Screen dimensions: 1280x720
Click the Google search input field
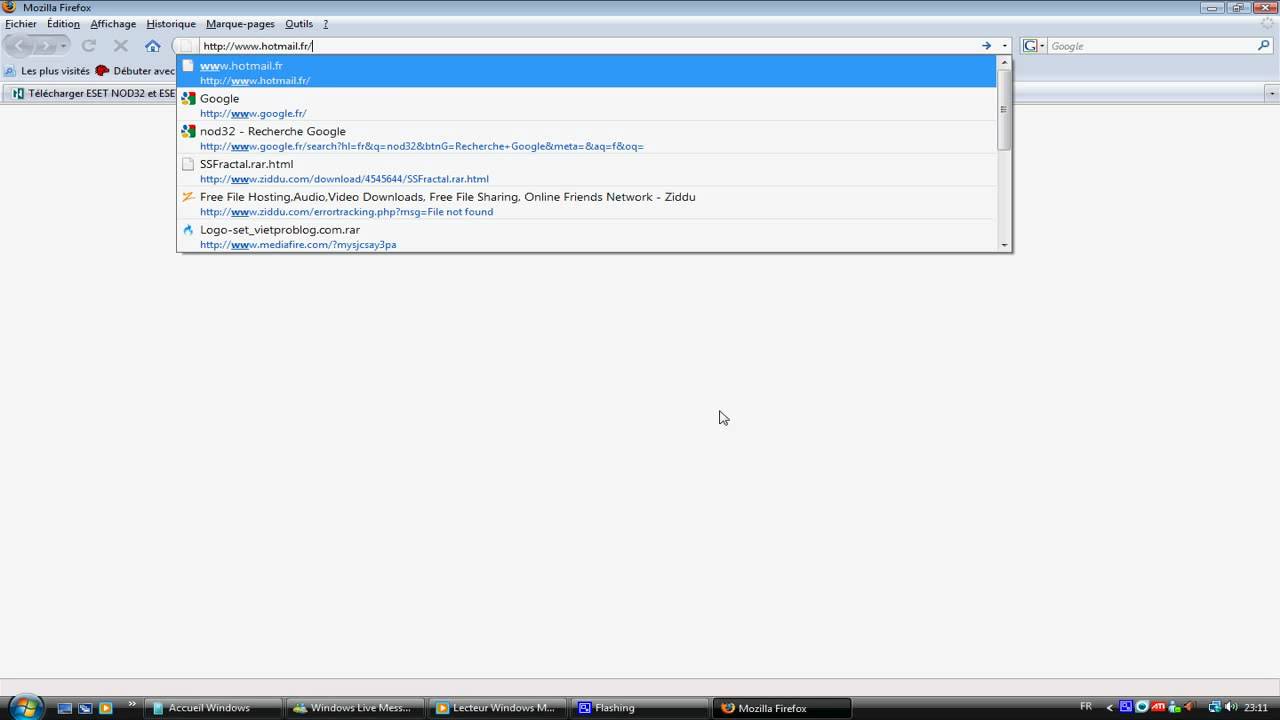tap(1151, 46)
